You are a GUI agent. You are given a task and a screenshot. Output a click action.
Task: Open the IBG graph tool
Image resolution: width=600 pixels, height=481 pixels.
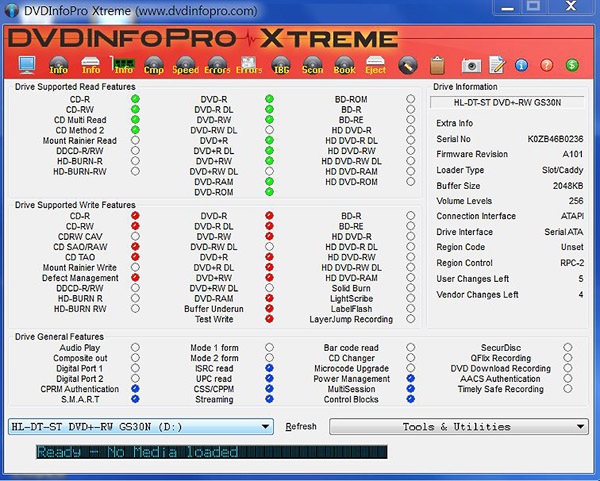[x=281, y=65]
